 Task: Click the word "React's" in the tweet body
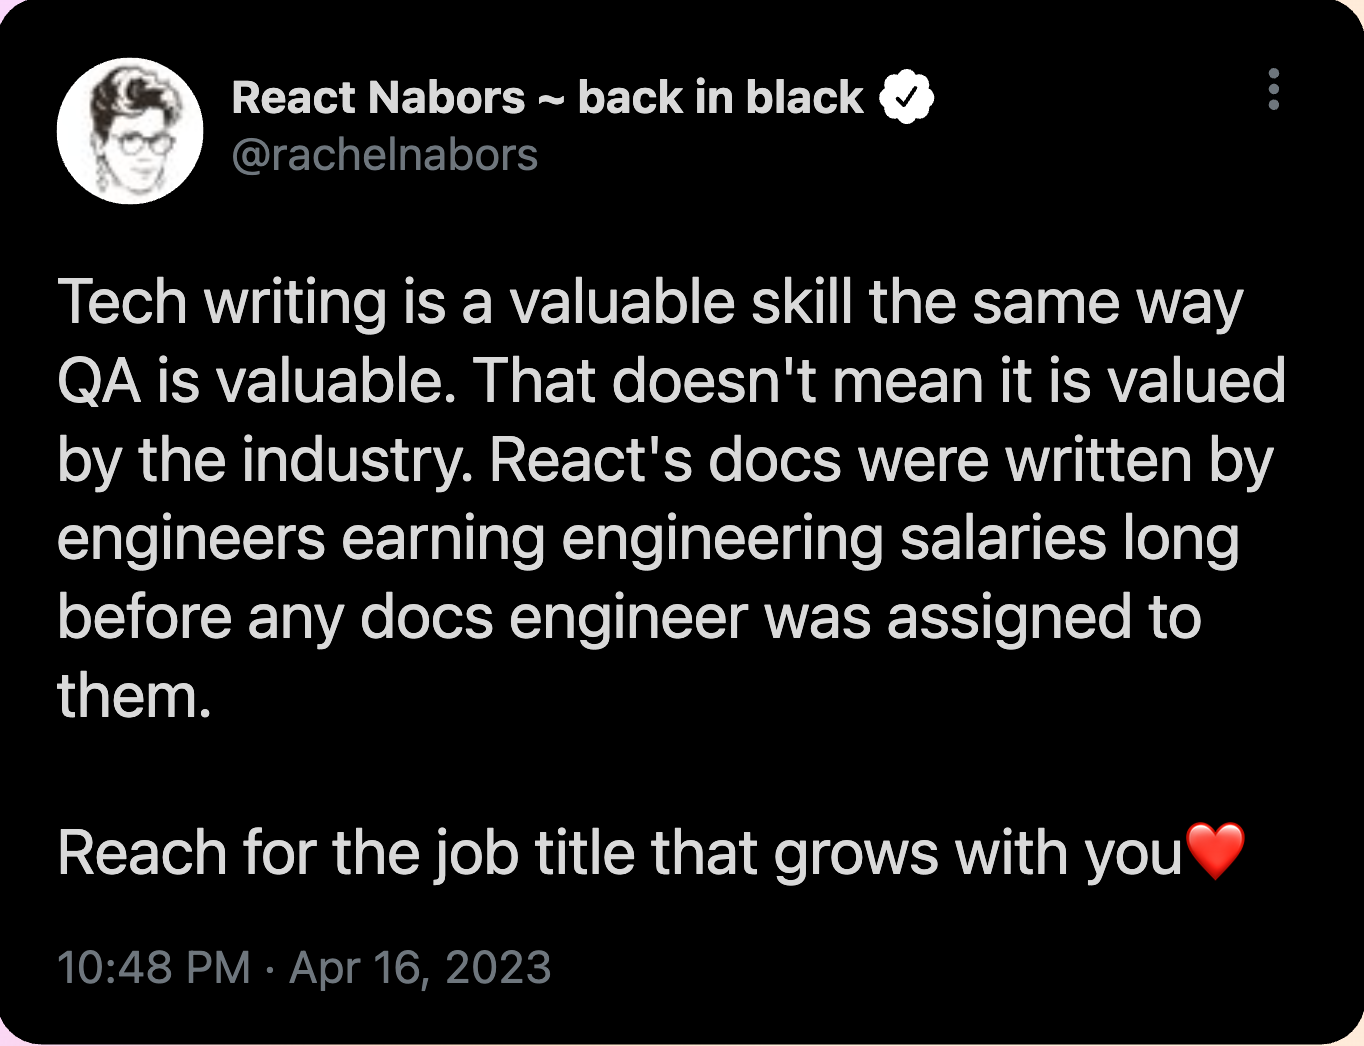tap(590, 461)
